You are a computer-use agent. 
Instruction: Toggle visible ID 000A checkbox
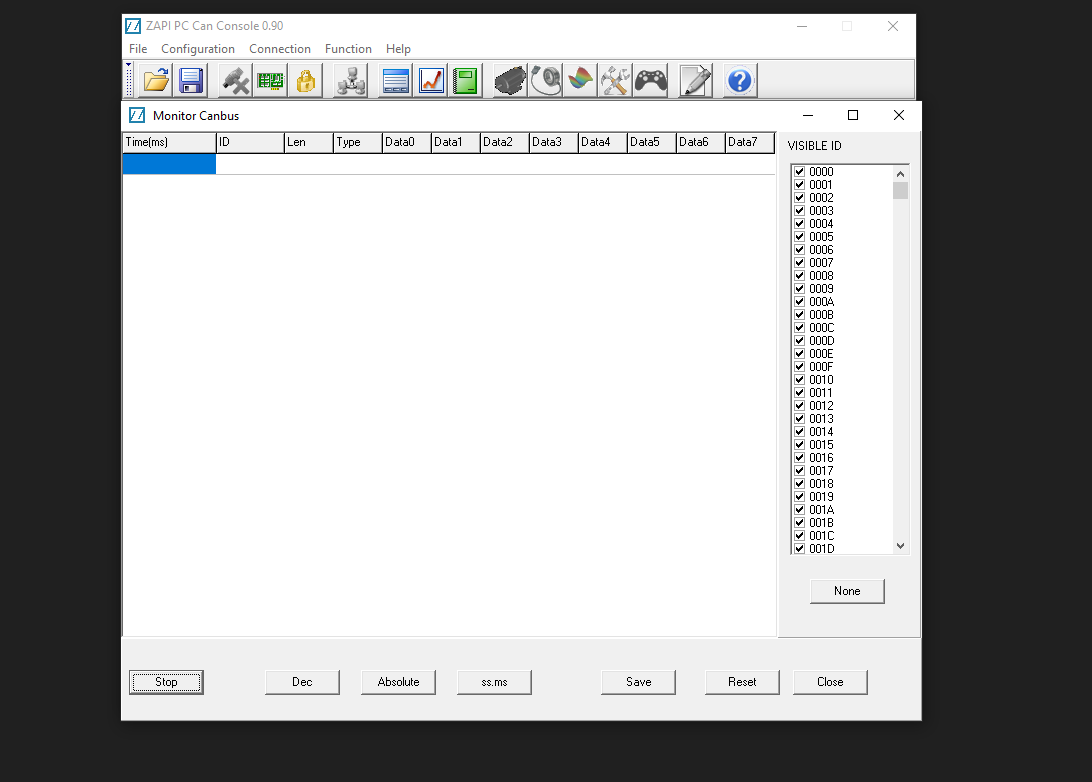(x=800, y=302)
